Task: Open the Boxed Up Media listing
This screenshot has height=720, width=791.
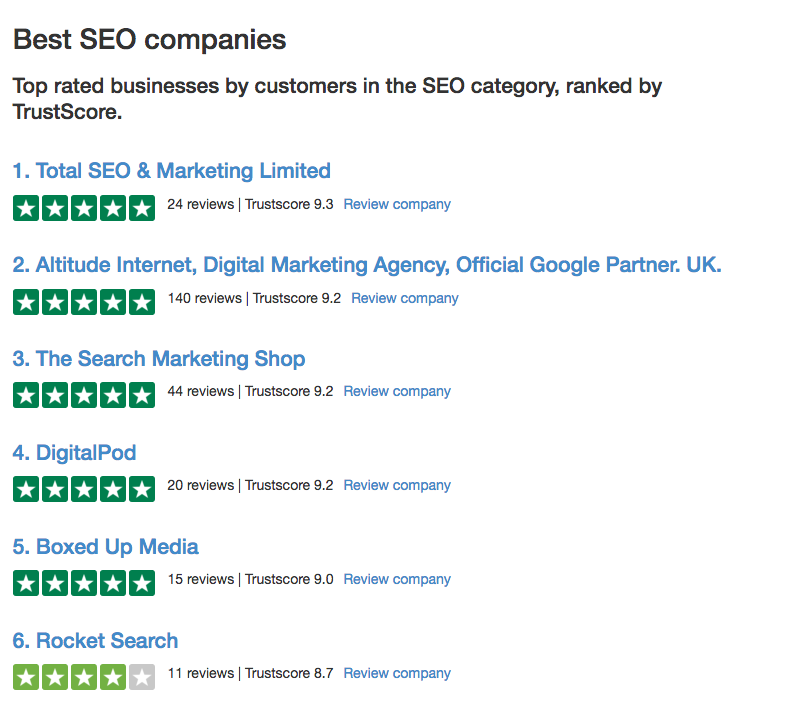Action: point(105,547)
